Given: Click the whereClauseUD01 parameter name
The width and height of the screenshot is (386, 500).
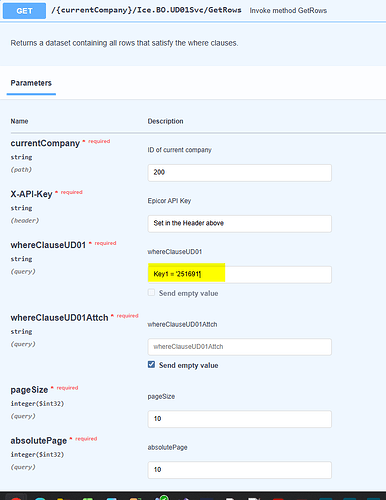Looking at the screenshot, I should click(x=48, y=245).
